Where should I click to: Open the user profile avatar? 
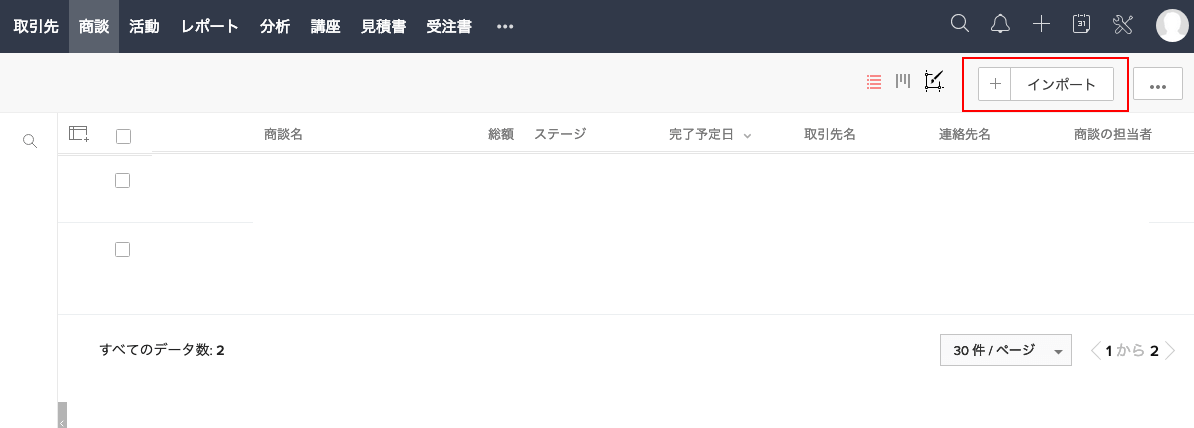[x=1172, y=25]
